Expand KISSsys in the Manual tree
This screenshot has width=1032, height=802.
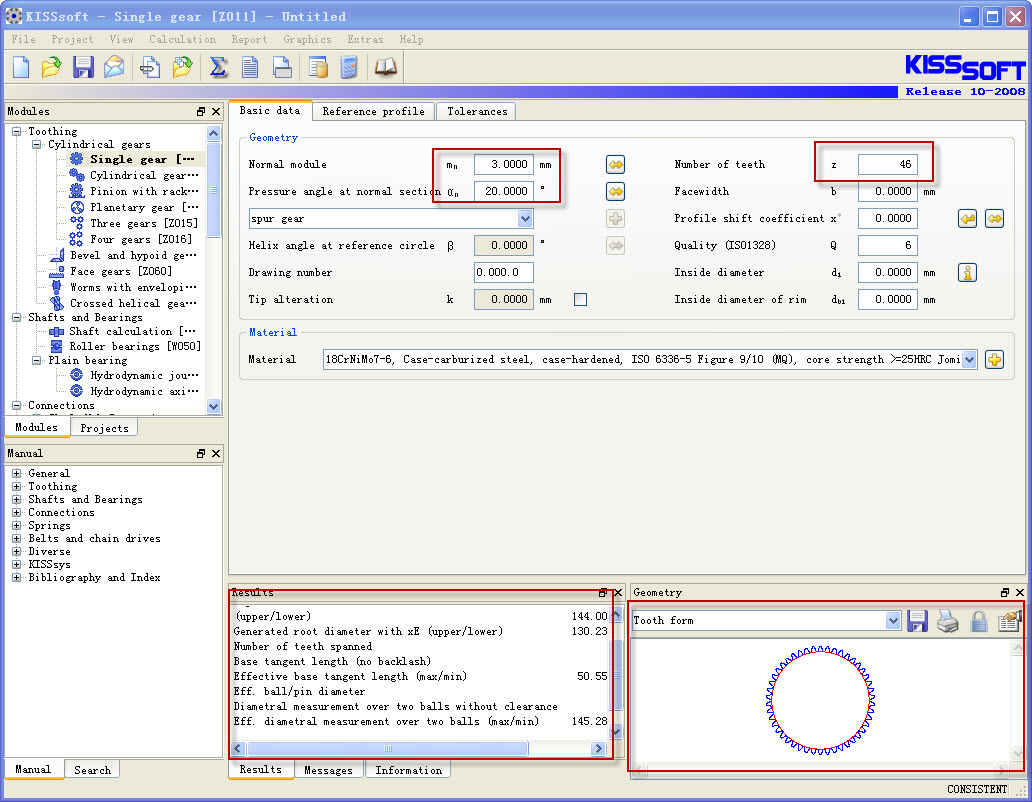(16, 564)
